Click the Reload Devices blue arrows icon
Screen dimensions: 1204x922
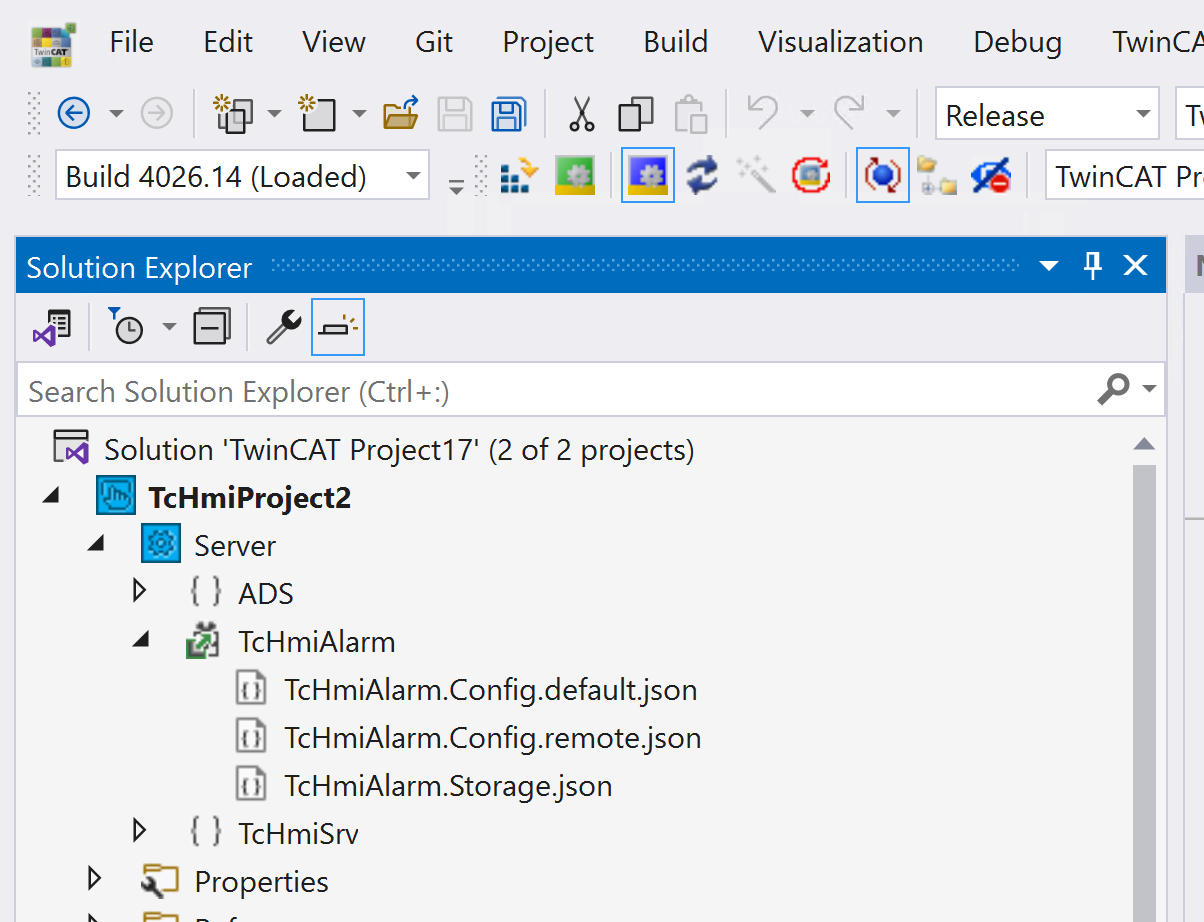click(702, 176)
